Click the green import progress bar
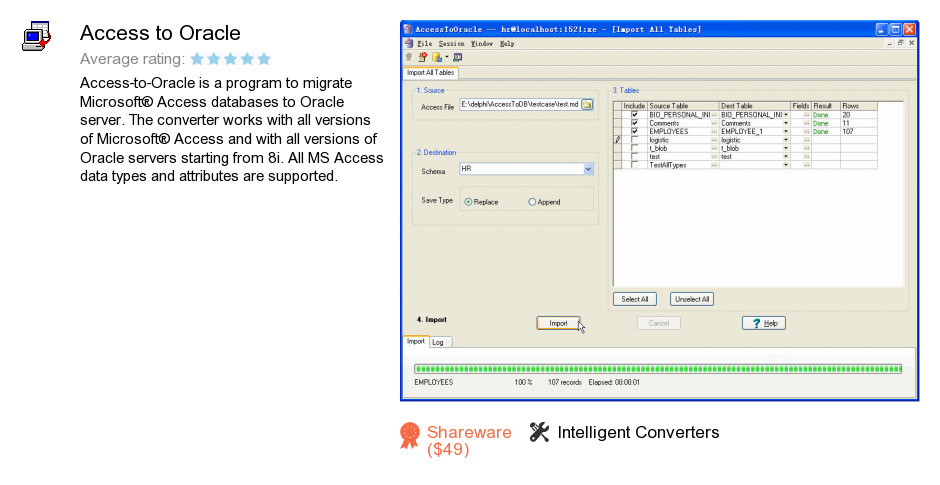Image resolution: width=940 pixels, height=485 pixels. pyautogui.click(x=658, y=369)
